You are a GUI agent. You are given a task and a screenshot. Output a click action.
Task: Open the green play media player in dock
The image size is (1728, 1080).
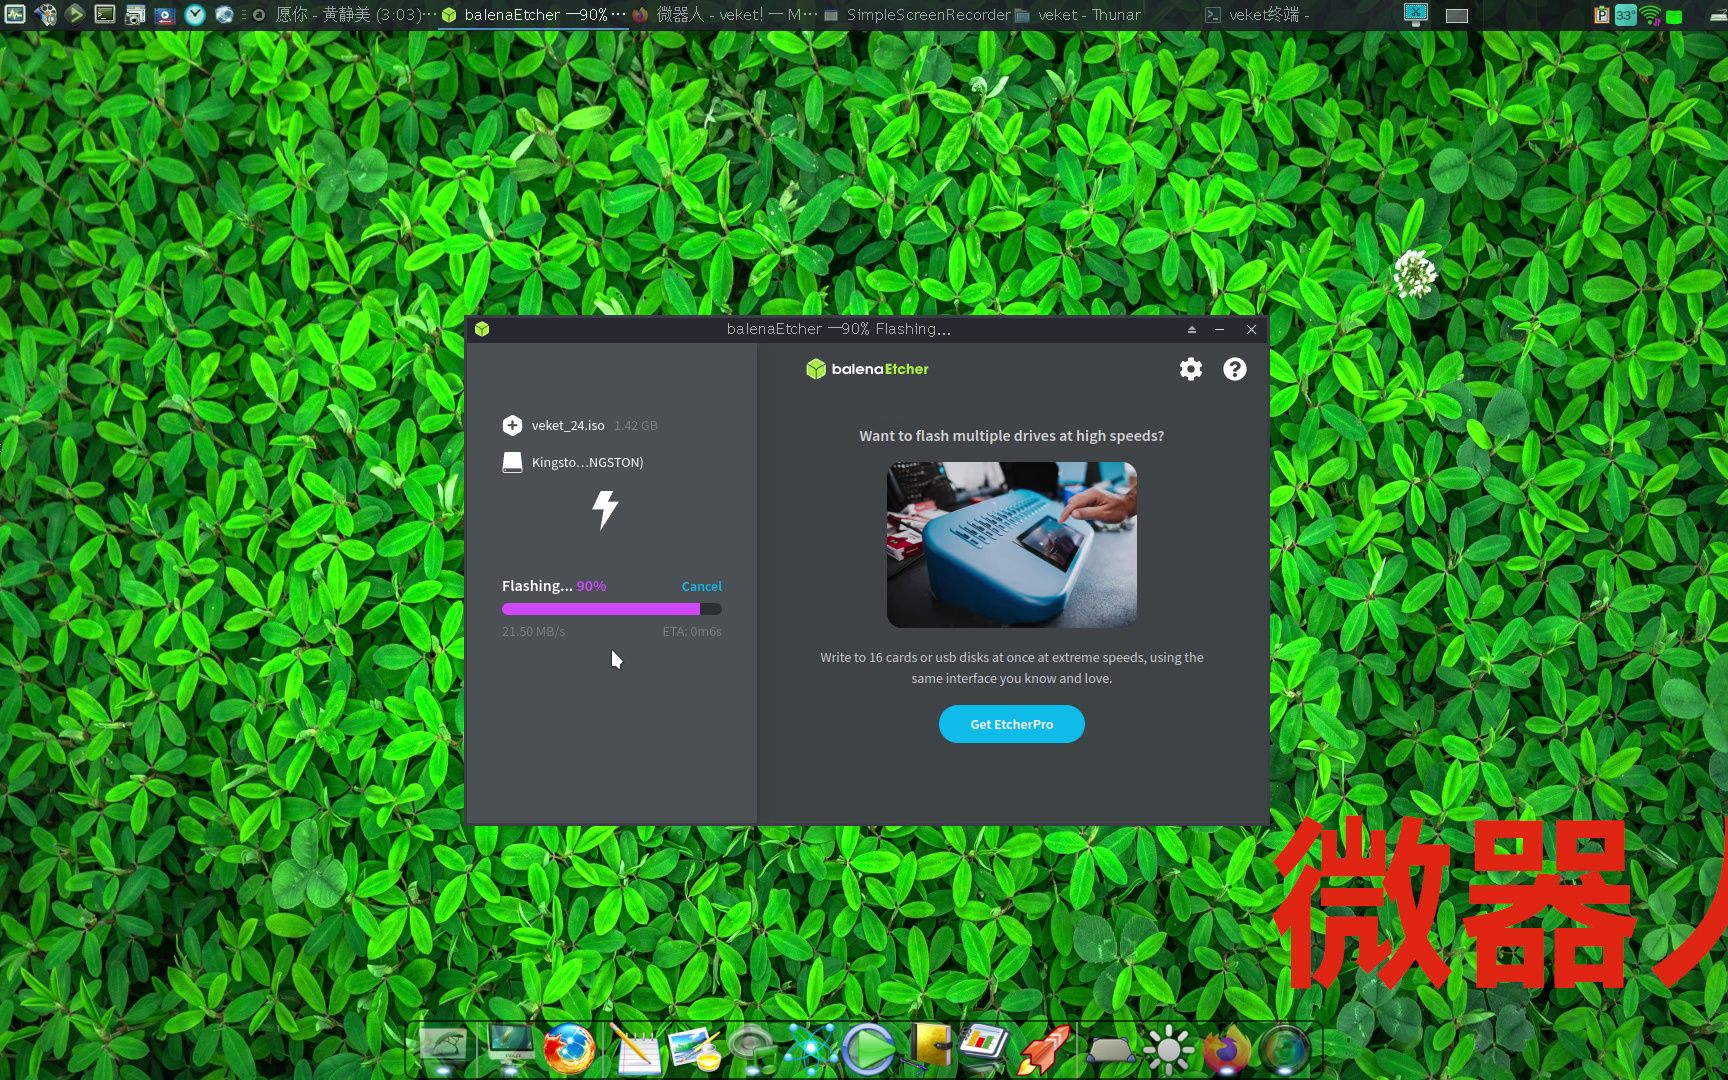click(869, 1049)
